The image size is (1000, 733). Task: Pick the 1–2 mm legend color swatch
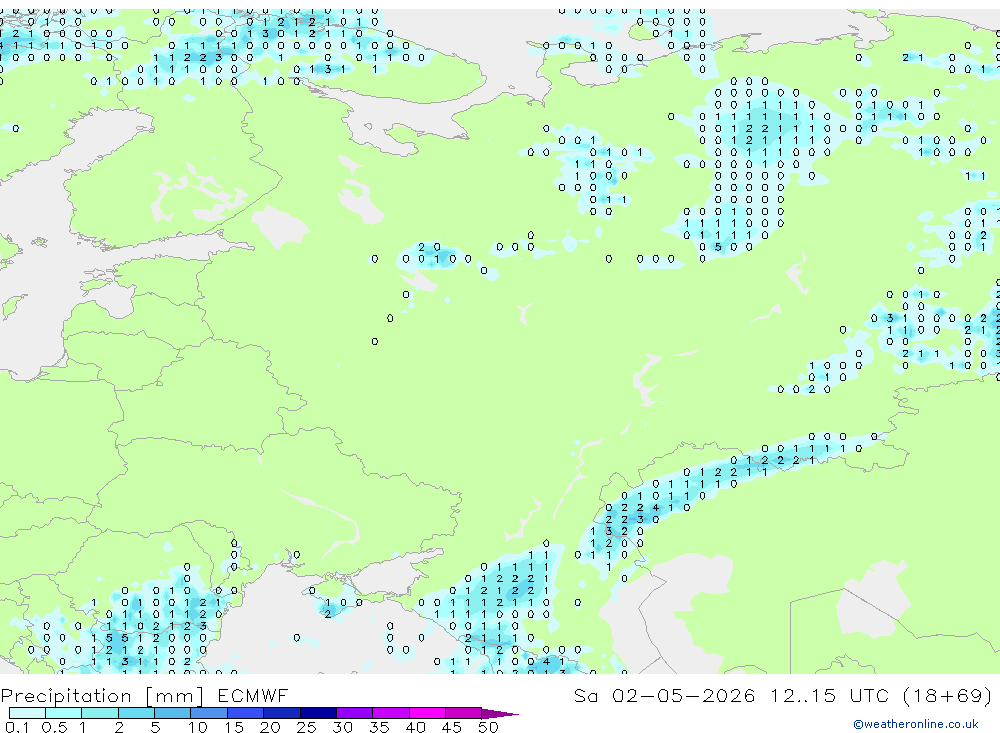pos(100,713)
